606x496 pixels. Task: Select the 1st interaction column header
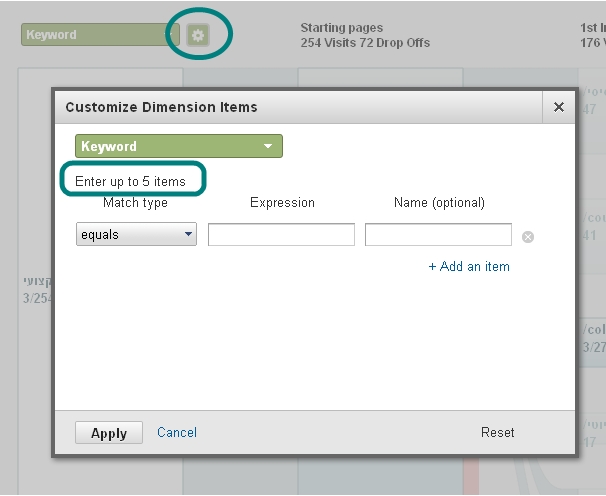(x=591, y=36)
